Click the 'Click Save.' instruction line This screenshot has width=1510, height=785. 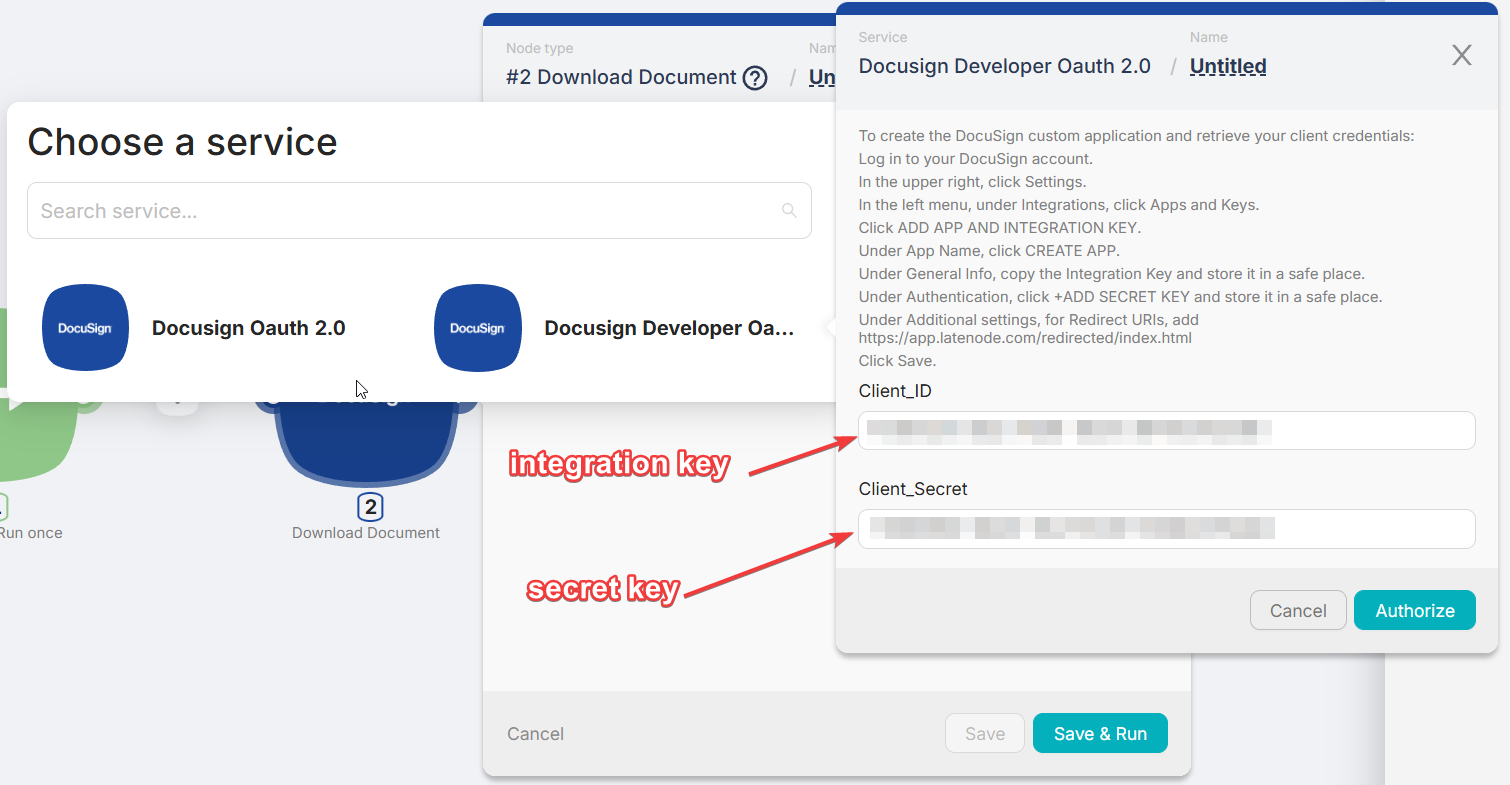coord(897,361)
